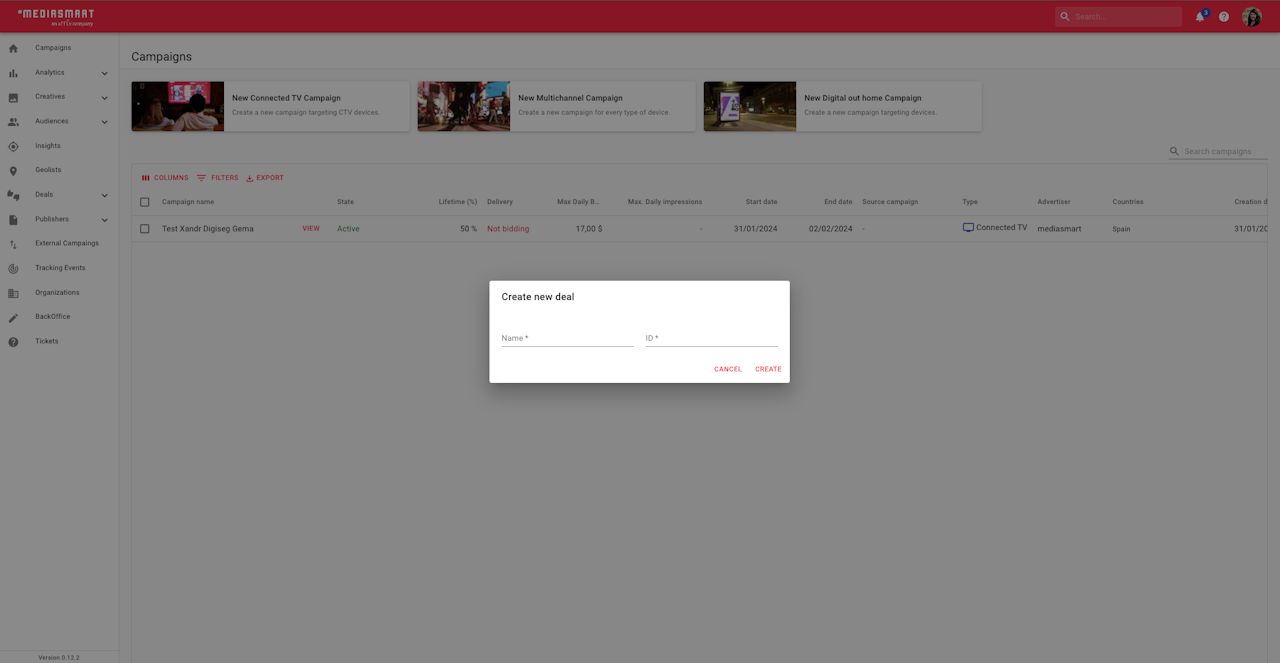Viewport: 1280px width, 663px height.
Task: Click the Tracking Events icon
Action: pyautogui.click(x=13, y=269)
